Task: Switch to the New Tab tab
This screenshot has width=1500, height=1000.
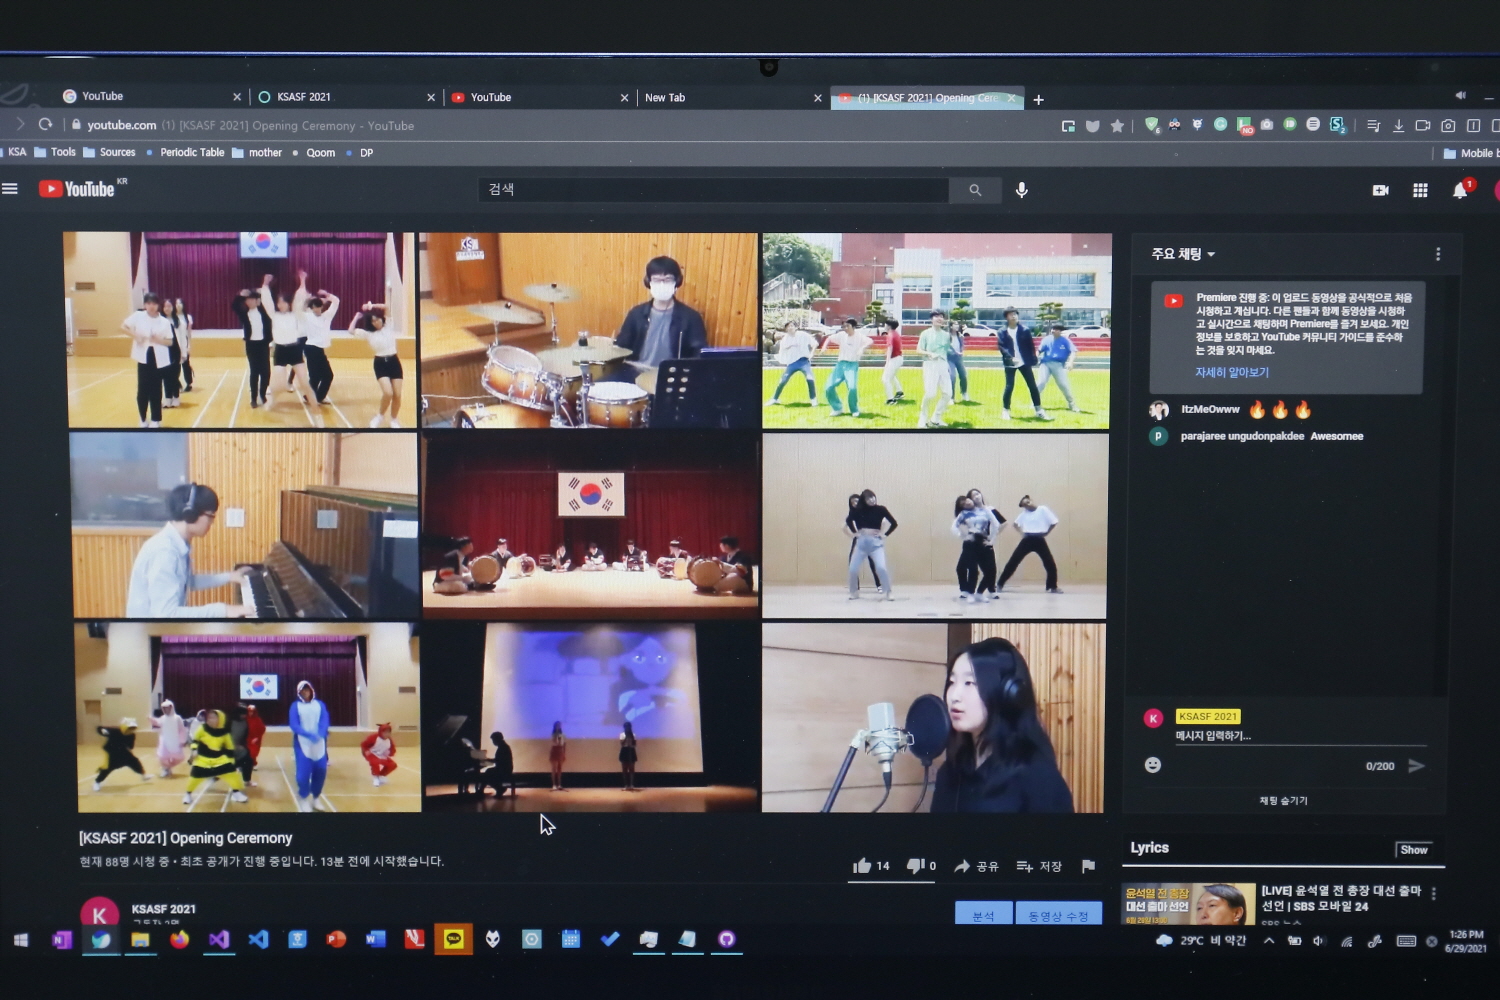Action: [732, 98]
